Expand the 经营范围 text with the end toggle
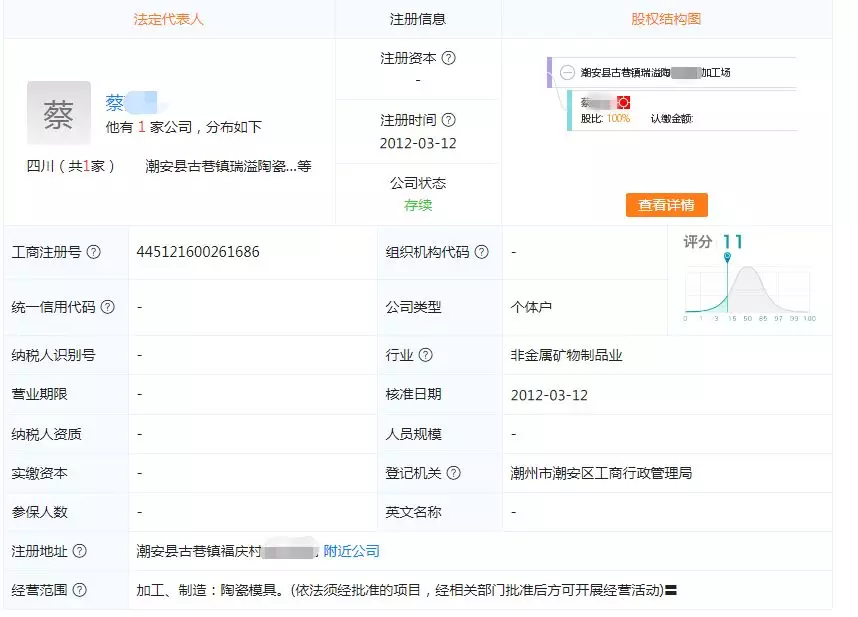The image size is (858, 617). coord(672,591)
